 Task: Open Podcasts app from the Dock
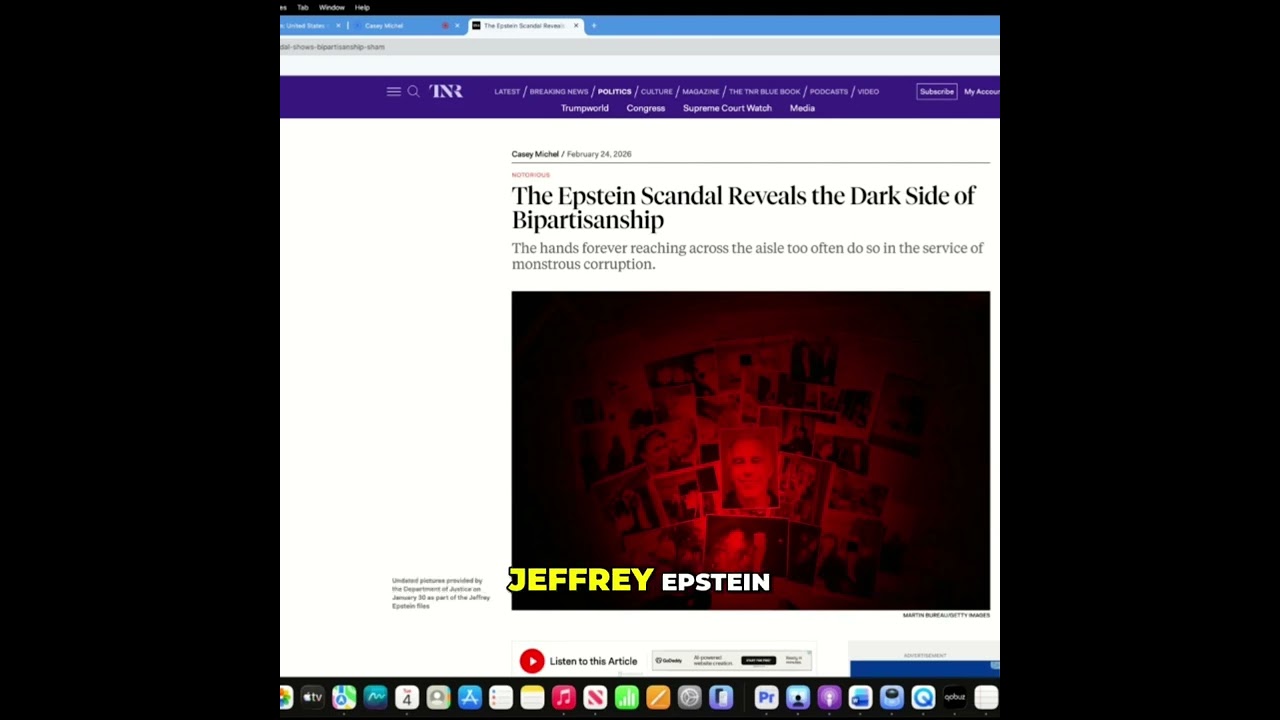pos(829,697)
